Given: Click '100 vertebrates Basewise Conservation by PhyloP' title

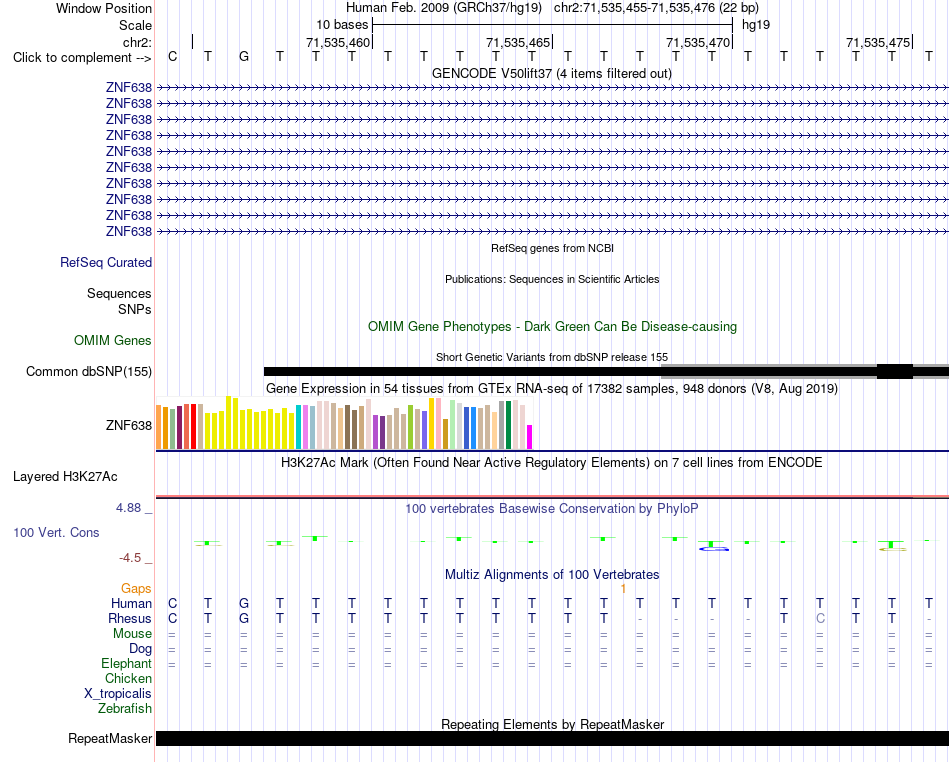Looking at the screenshot, I should (x=551, y=508).
